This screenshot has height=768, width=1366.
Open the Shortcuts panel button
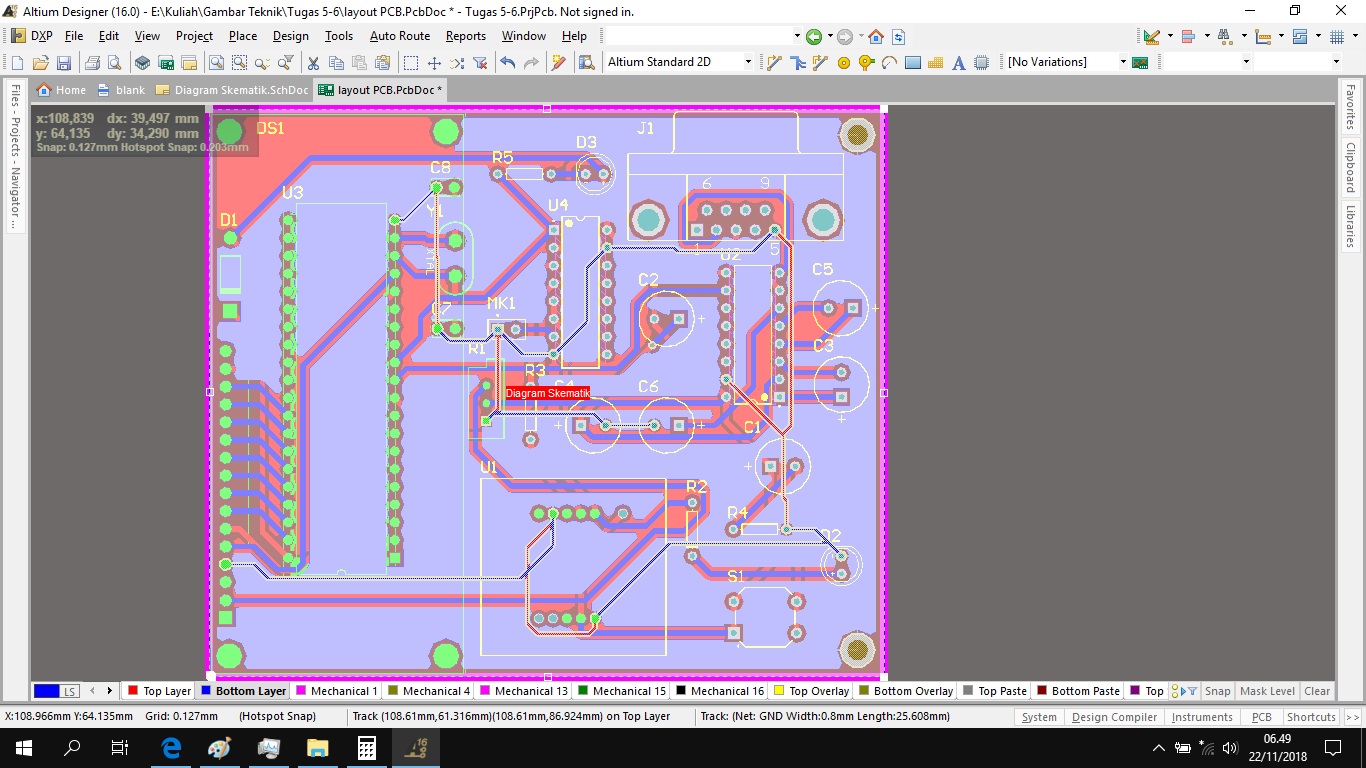[1311, 717]
